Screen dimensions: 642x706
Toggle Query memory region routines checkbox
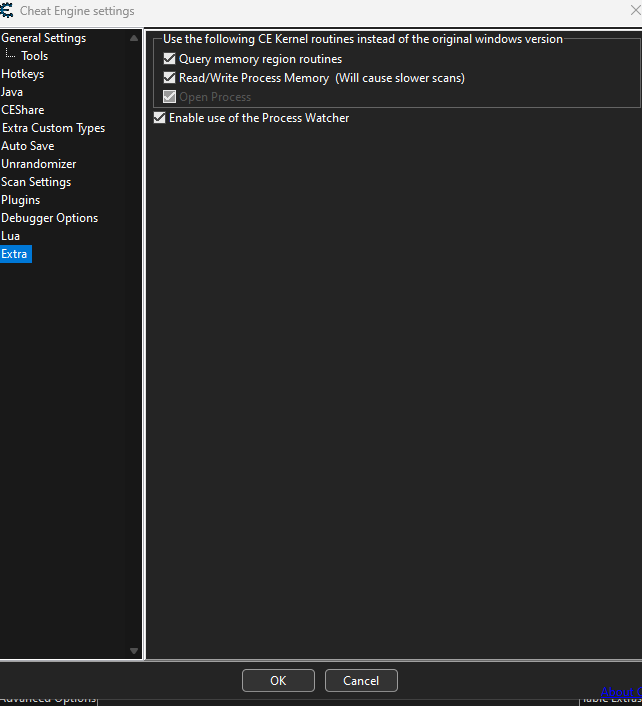pos(169,59)
